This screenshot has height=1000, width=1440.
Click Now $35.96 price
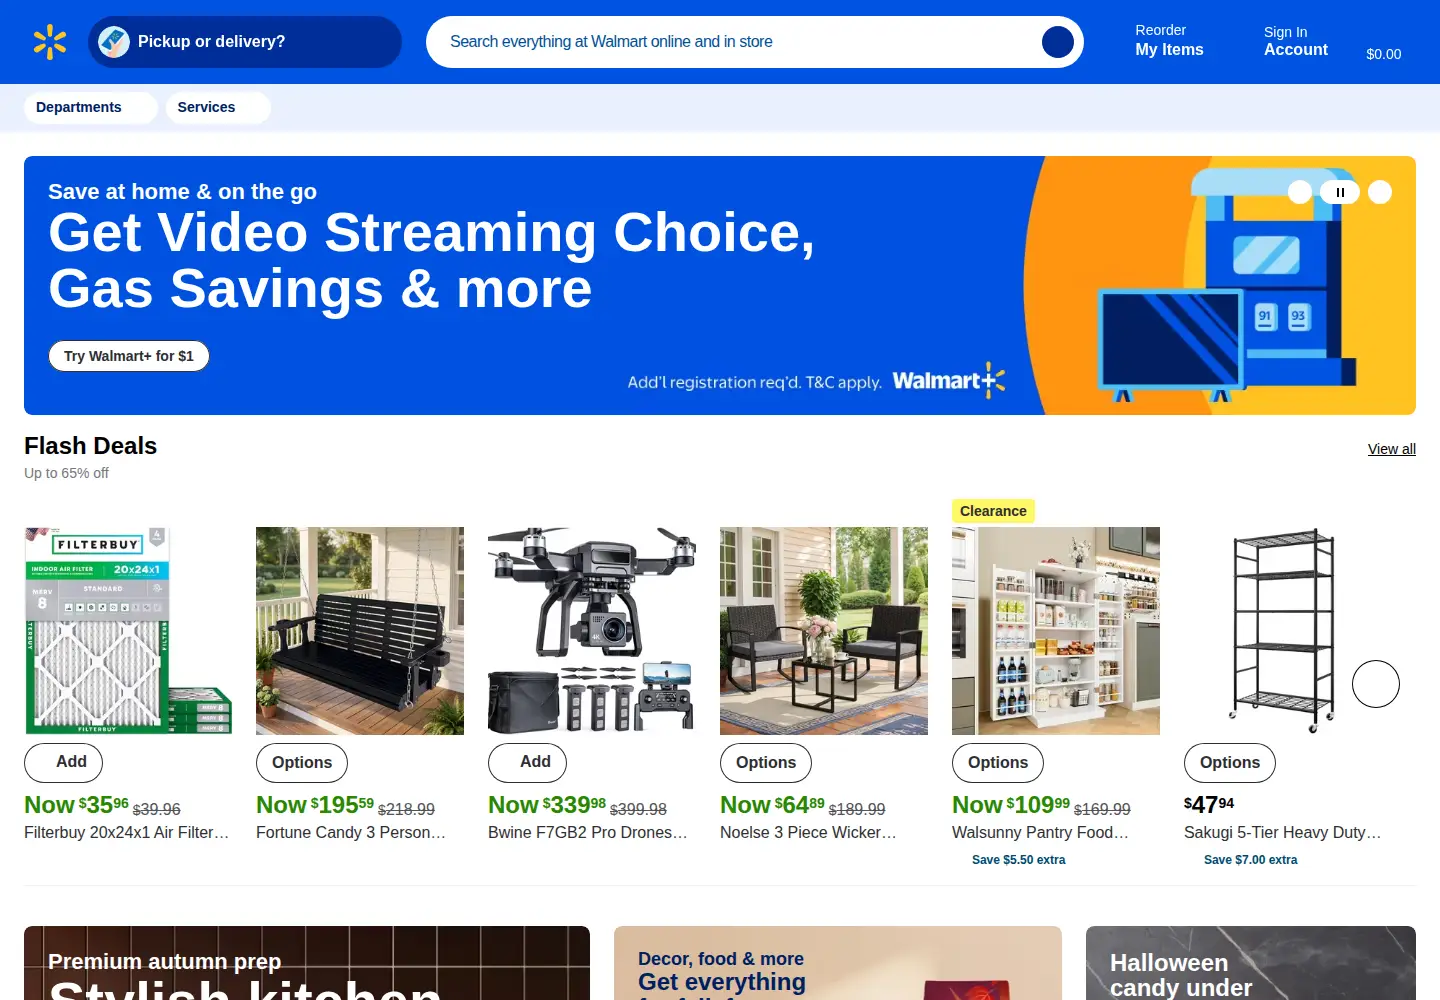76,805
